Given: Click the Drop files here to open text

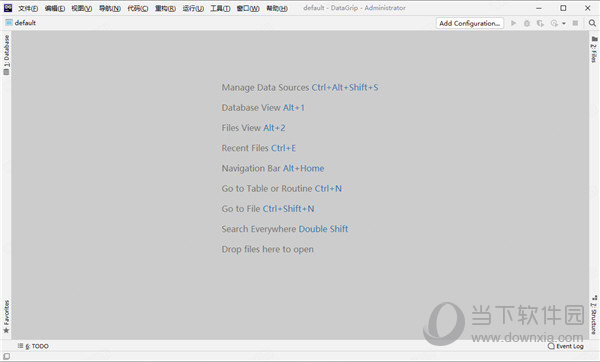Looking at the screenshot, I should 267,249.
